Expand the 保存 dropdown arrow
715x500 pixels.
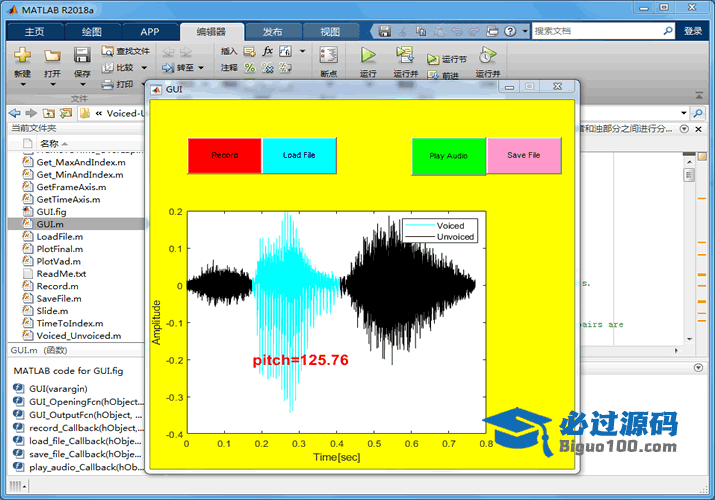click(x=83, y=84)
